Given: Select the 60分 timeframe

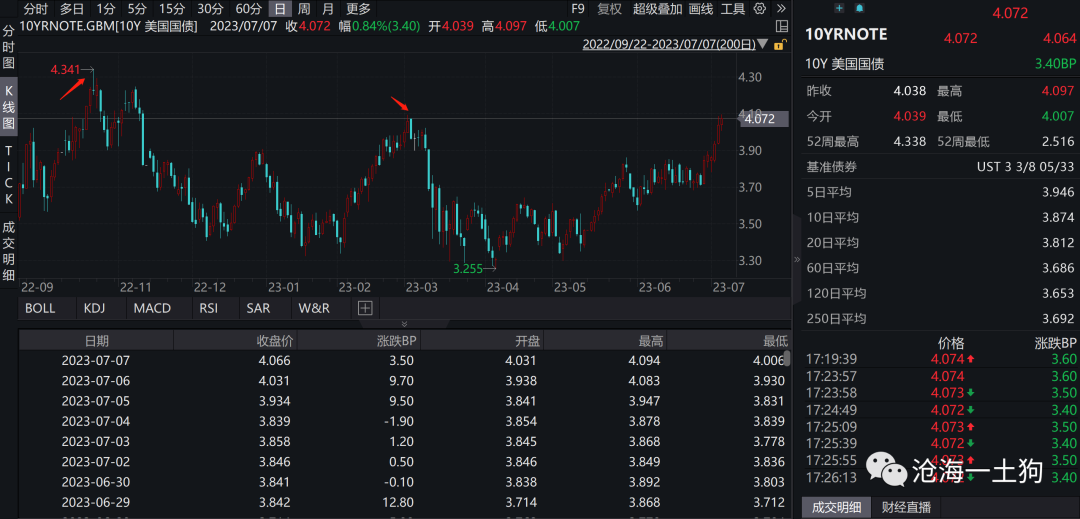Looking at the screenshot, I should point(248,9).
